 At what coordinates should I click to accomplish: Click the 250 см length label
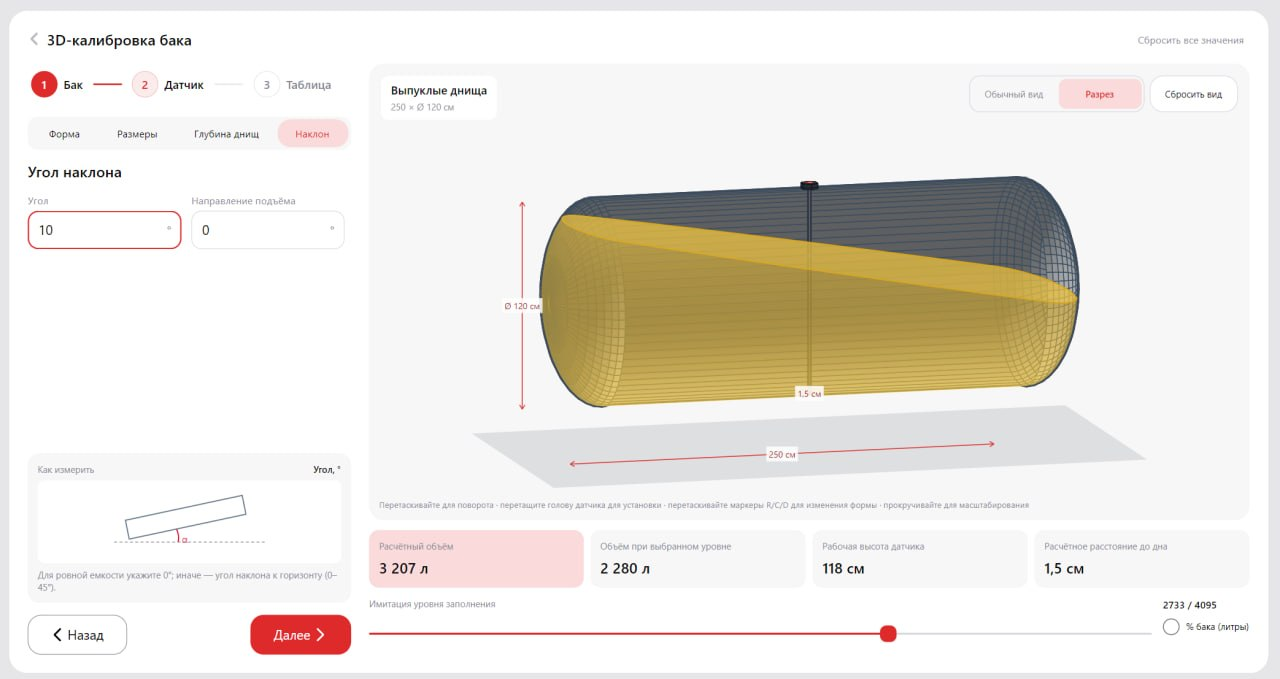[x=782, y=454]
